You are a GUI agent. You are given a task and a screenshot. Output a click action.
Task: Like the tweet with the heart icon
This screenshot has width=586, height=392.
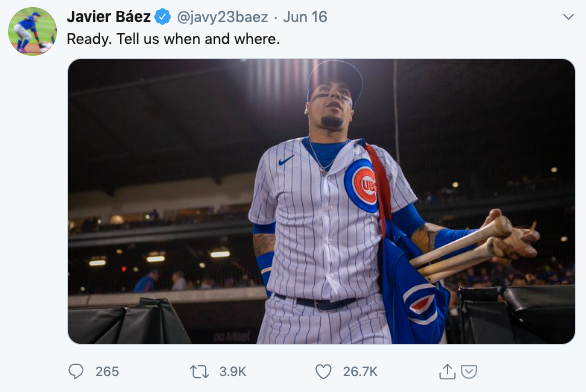323,372
